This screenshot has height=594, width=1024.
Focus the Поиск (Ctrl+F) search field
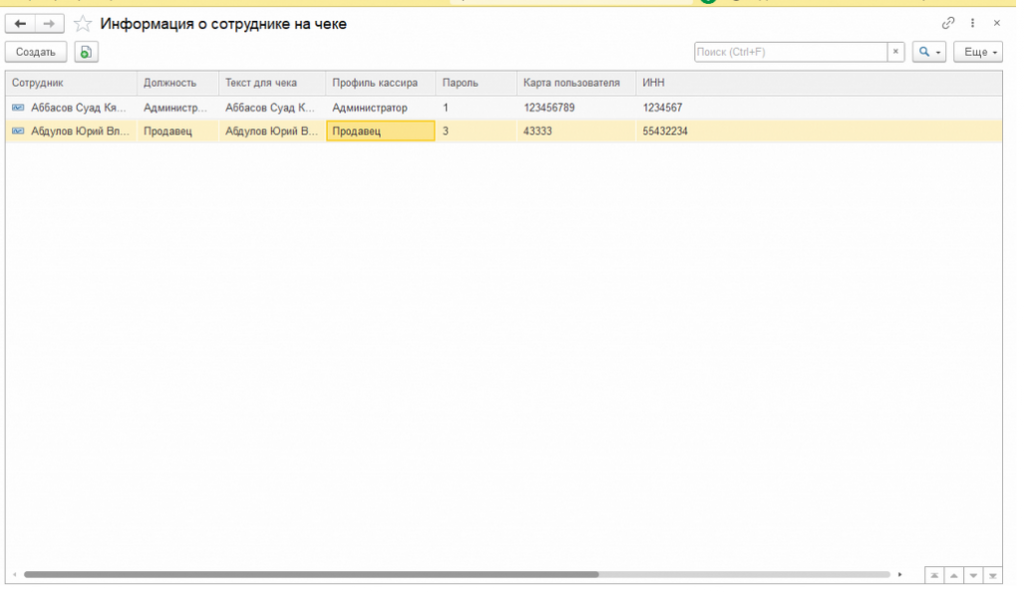(790, 52)
